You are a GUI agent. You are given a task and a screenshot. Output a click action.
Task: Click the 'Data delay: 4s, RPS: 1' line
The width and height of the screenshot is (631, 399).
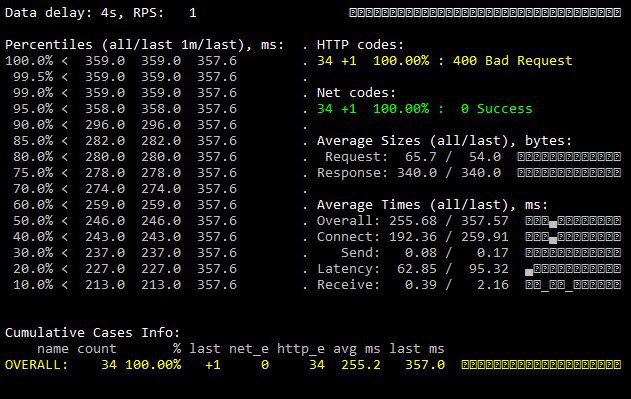click(101, 13)
